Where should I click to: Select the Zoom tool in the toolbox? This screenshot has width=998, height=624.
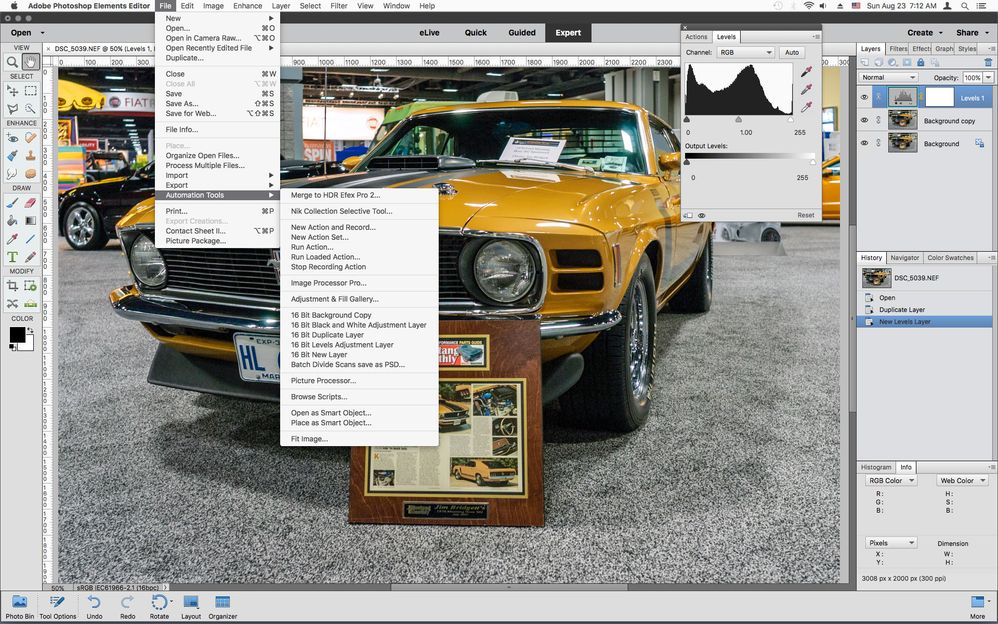(12, 61)
